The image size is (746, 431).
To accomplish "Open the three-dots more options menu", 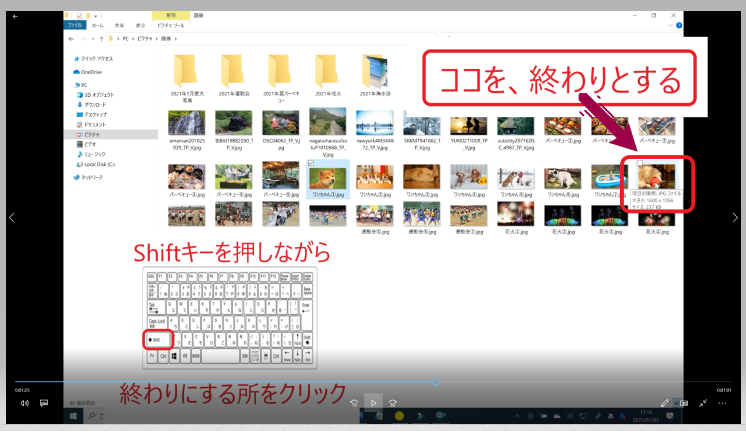I will (724, 403).
